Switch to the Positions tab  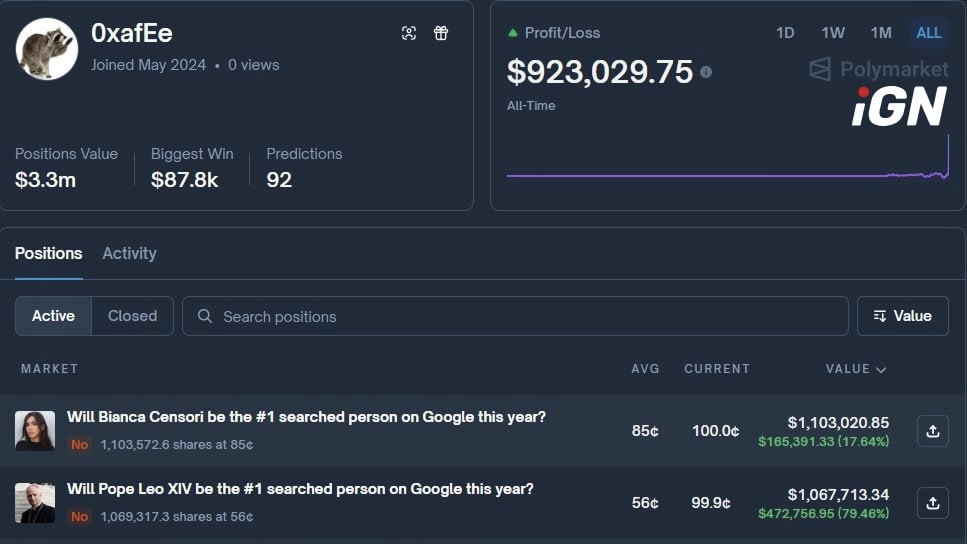click(49, 253)
